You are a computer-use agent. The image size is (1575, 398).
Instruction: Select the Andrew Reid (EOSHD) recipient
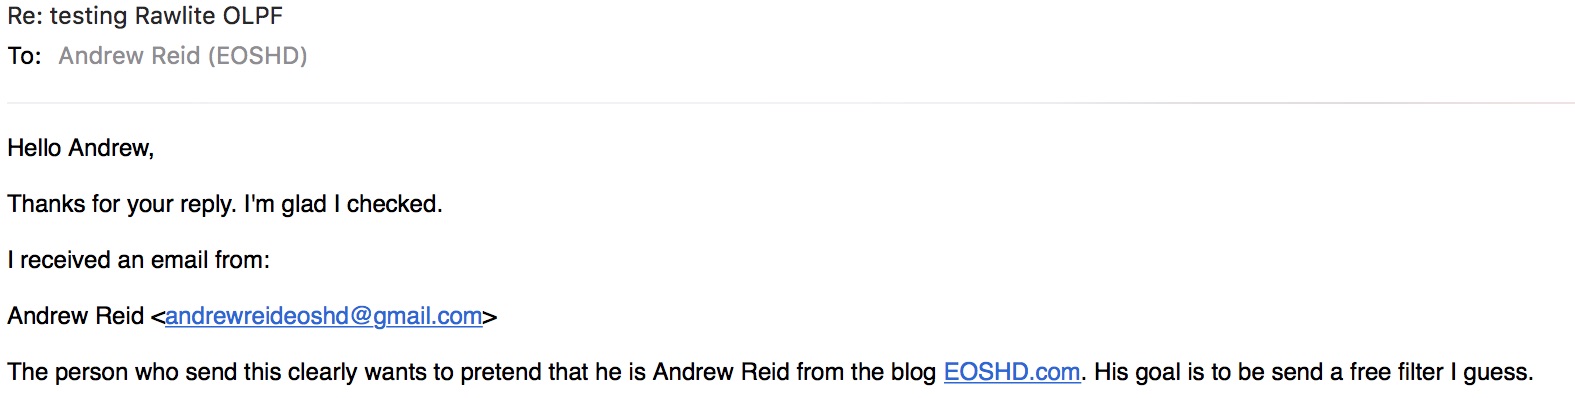point(183,56)
